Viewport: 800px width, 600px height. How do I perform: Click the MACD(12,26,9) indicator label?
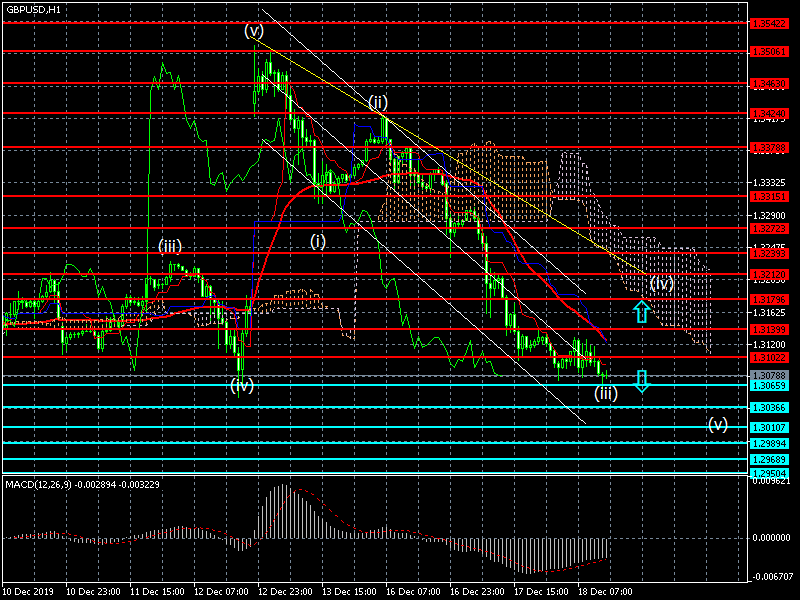click(x=82, y=484)
